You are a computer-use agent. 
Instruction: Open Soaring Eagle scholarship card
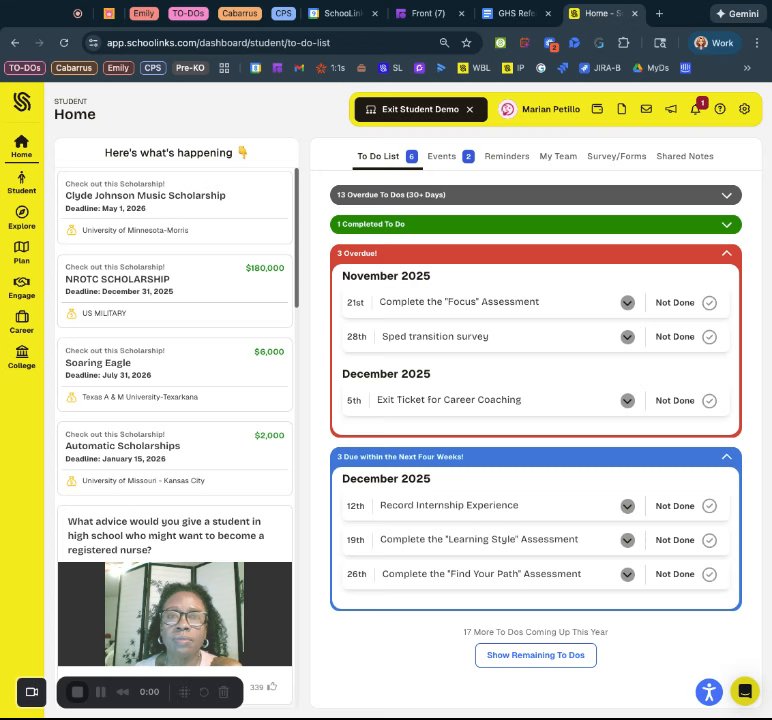click(175, 374)
